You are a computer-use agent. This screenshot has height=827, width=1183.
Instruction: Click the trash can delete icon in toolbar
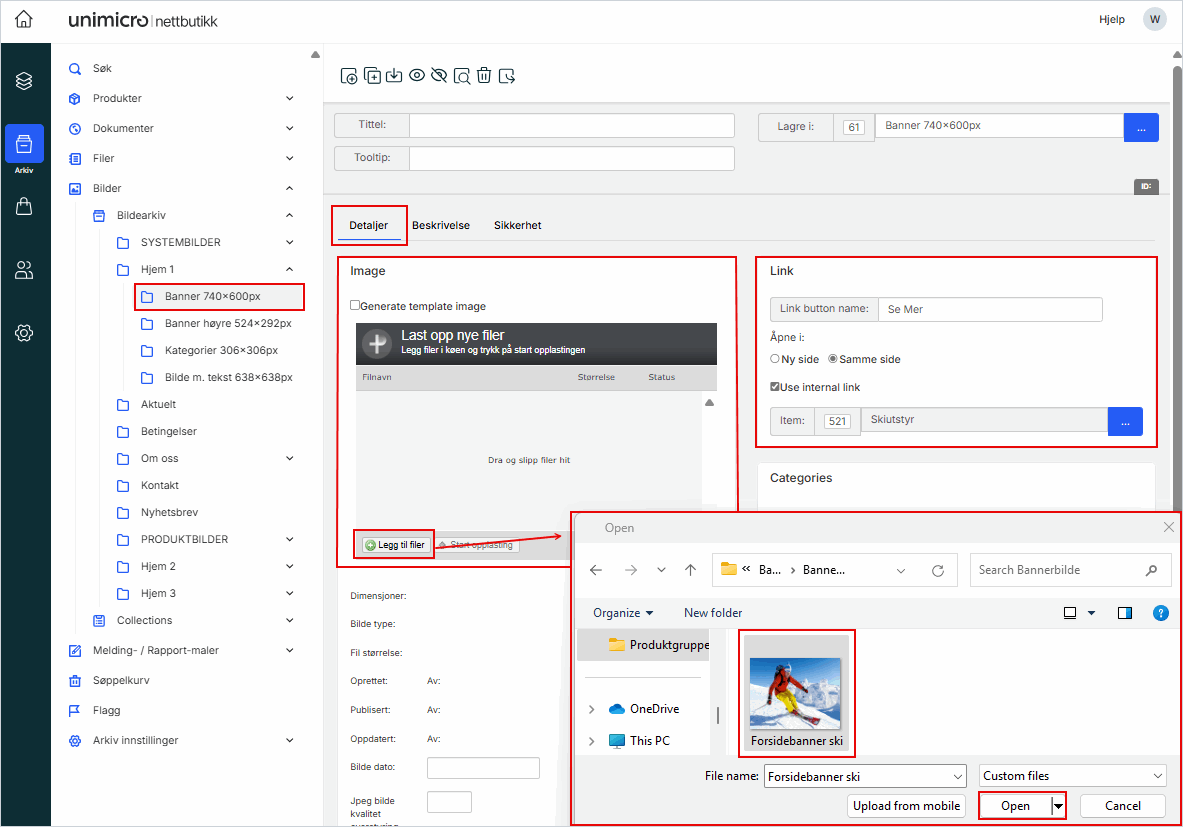484,76
